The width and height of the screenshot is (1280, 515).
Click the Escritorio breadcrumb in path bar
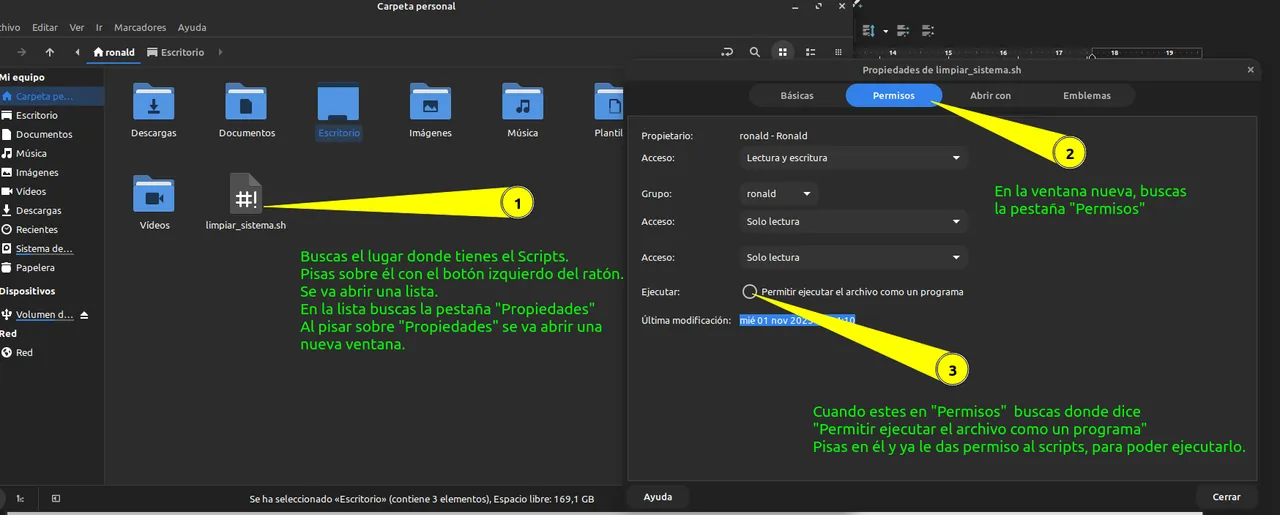[x=175, y=52]
